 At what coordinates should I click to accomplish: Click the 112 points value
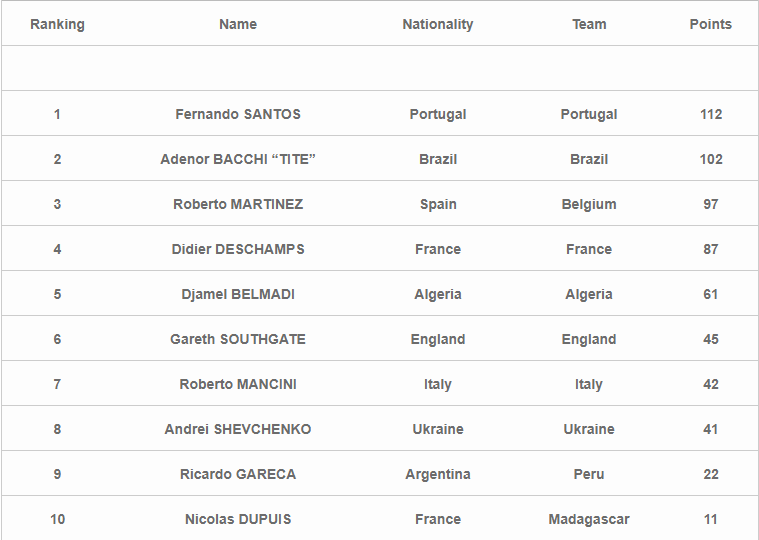711,114
